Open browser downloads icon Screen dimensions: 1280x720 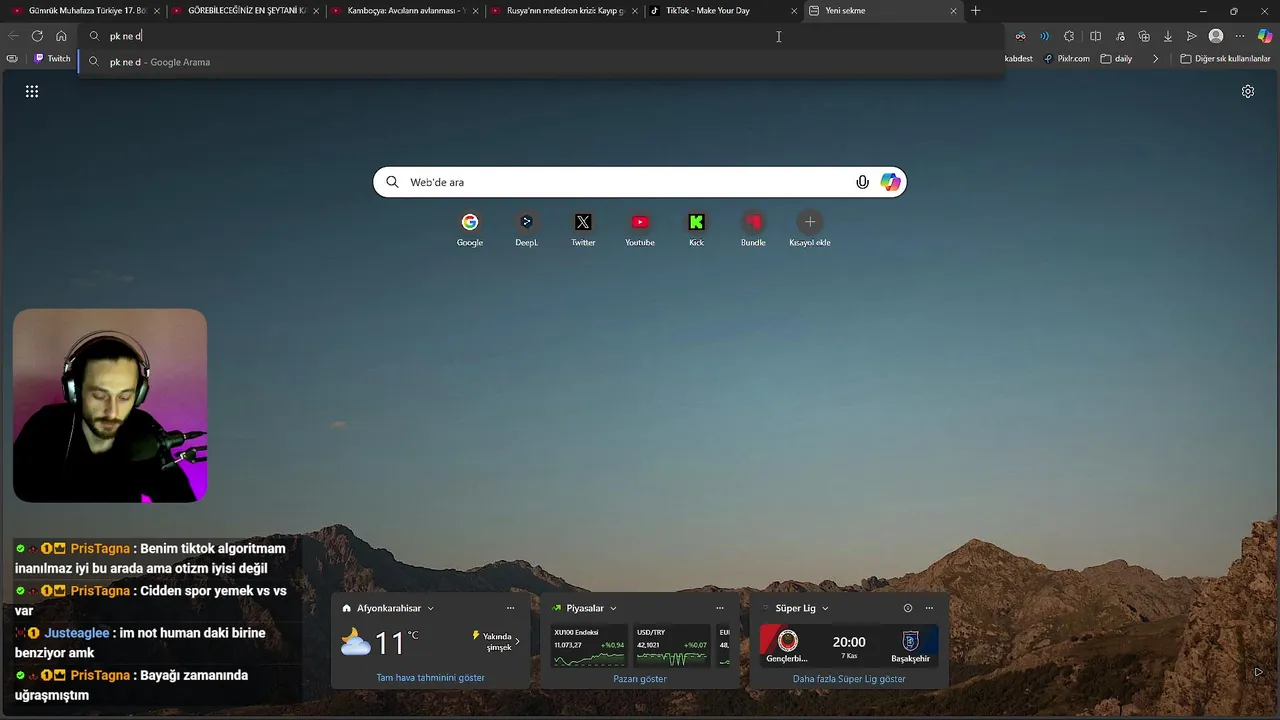[1167, 36]
